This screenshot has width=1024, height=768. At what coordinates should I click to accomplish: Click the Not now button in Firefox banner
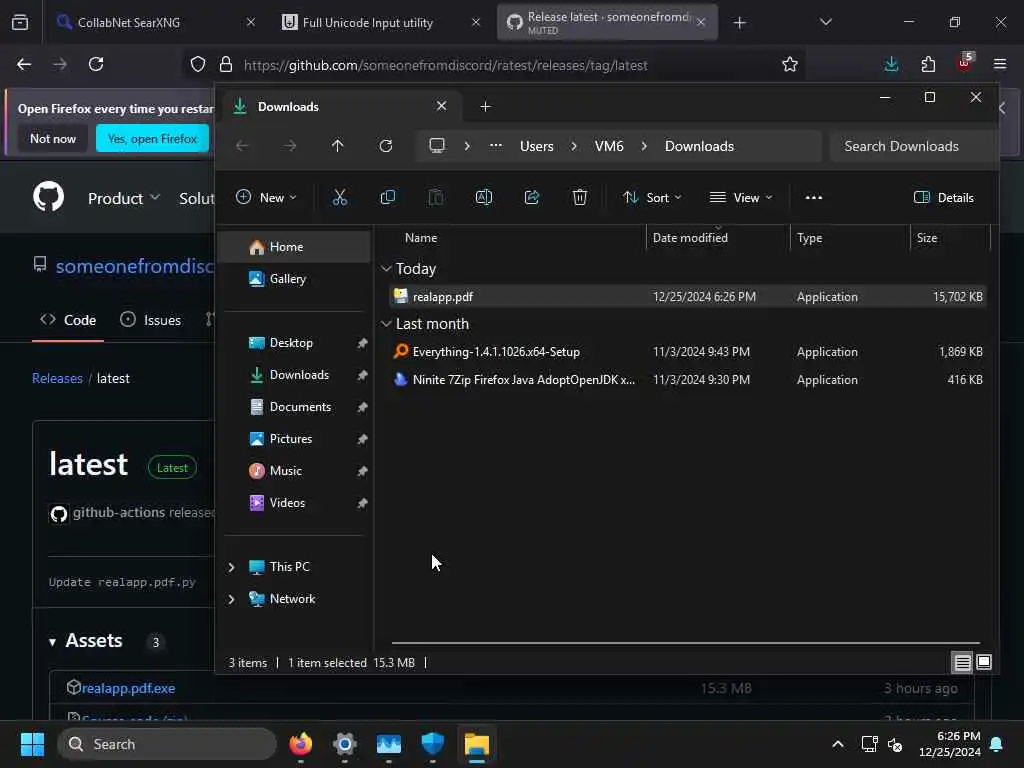[53, 138]
